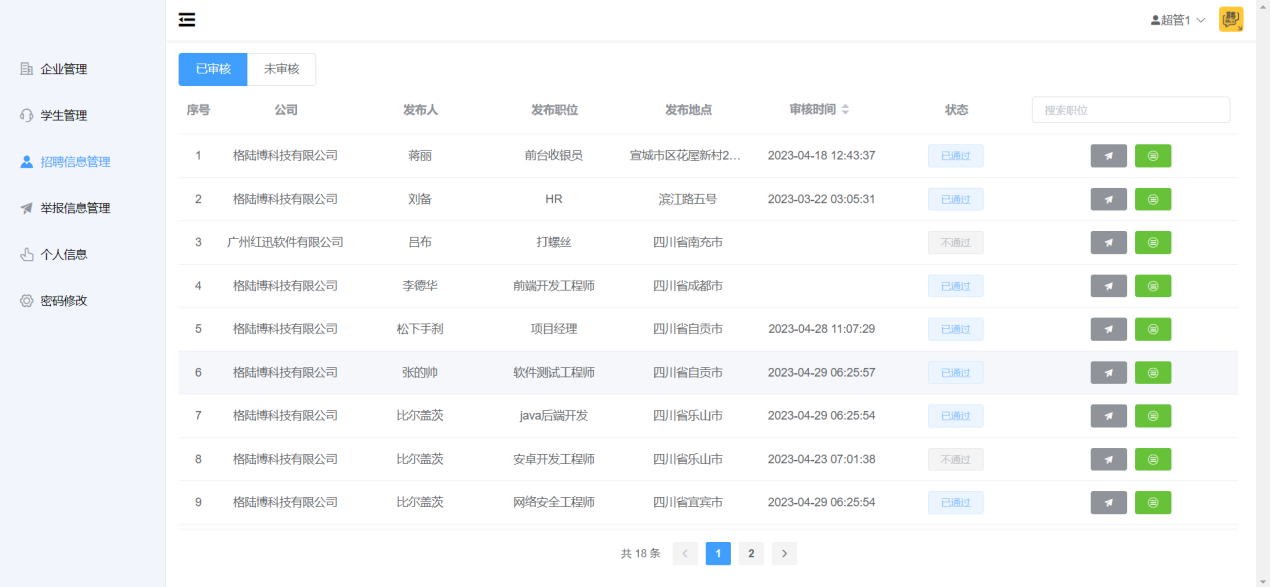The height and width of the screenshot is (587, 1270).
Task: Click the previous page left chevron
Action: 685,553
